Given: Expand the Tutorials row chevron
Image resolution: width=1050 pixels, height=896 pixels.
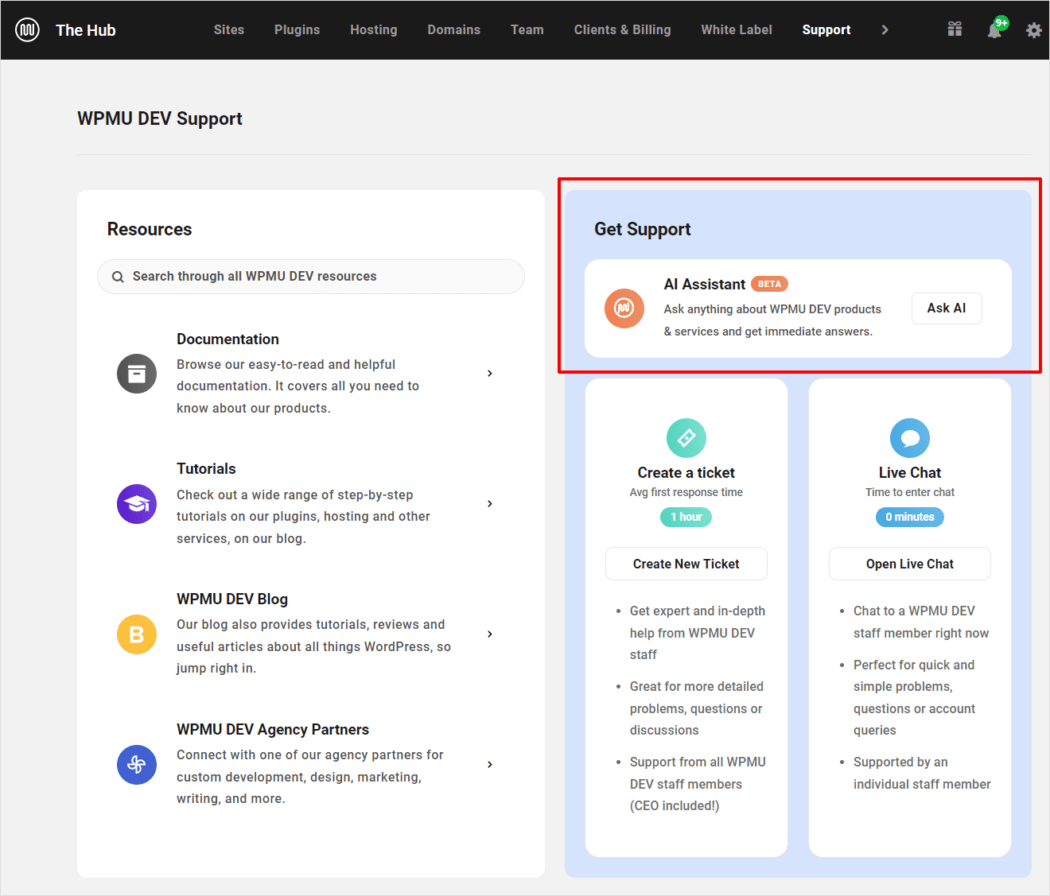Looking at the screenshot, I should [x=490, y=504].
